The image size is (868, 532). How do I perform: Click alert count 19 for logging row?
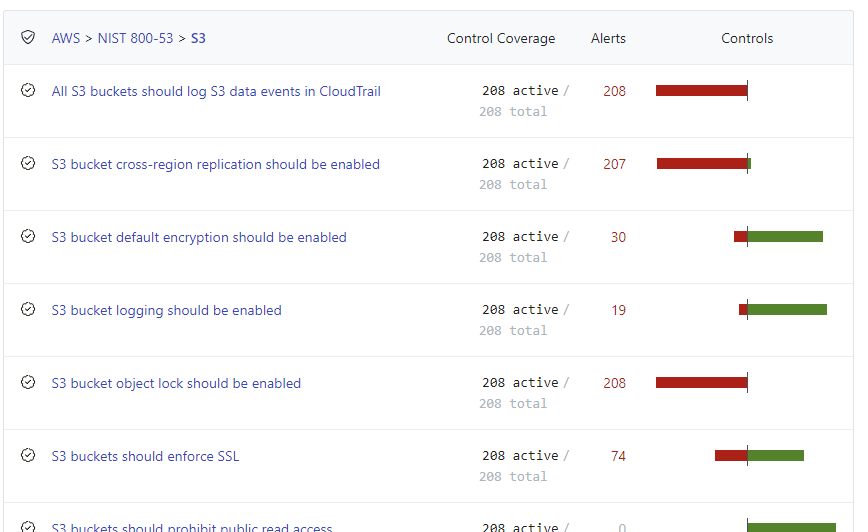[x=618, y=311]
